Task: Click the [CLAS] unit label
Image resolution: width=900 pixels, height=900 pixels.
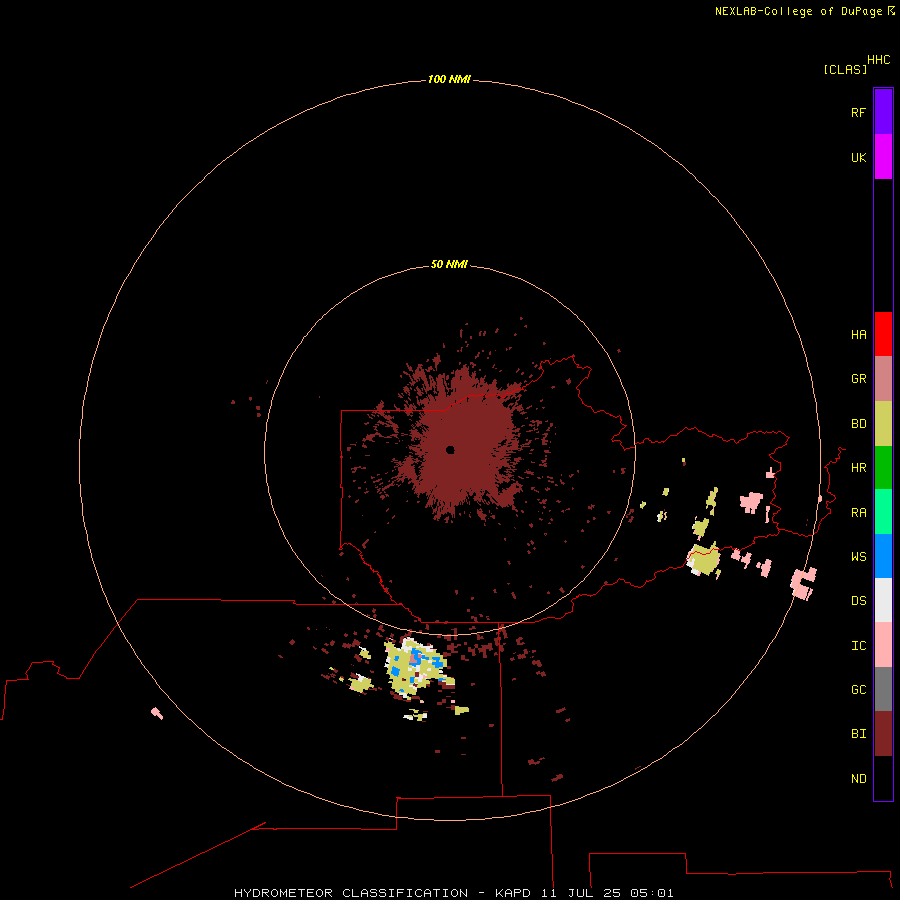Action: 845,69
